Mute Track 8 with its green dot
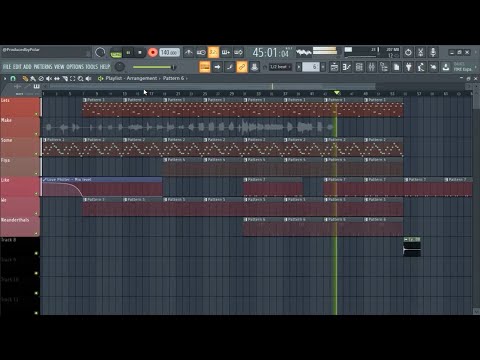 pos(36,253)
